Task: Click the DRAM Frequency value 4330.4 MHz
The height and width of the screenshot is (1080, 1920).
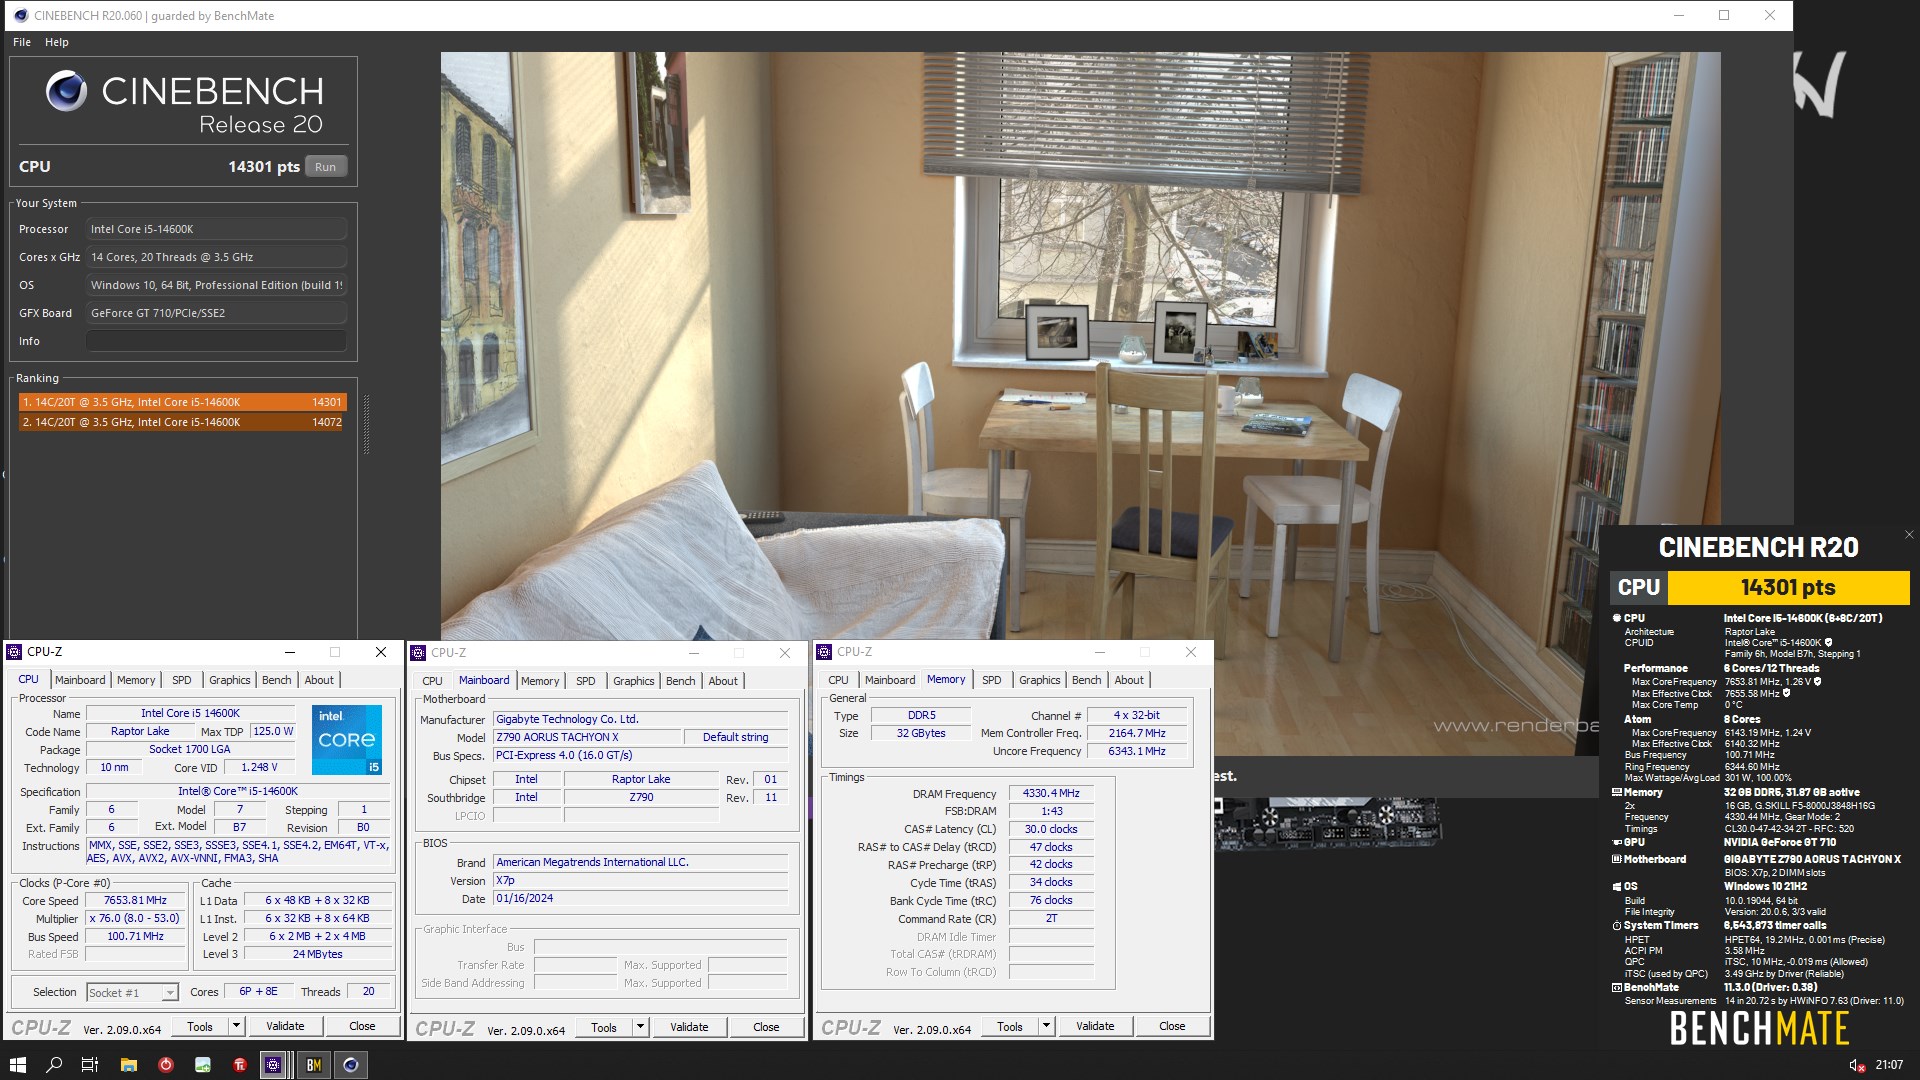Action: [x=1051, y=793]
